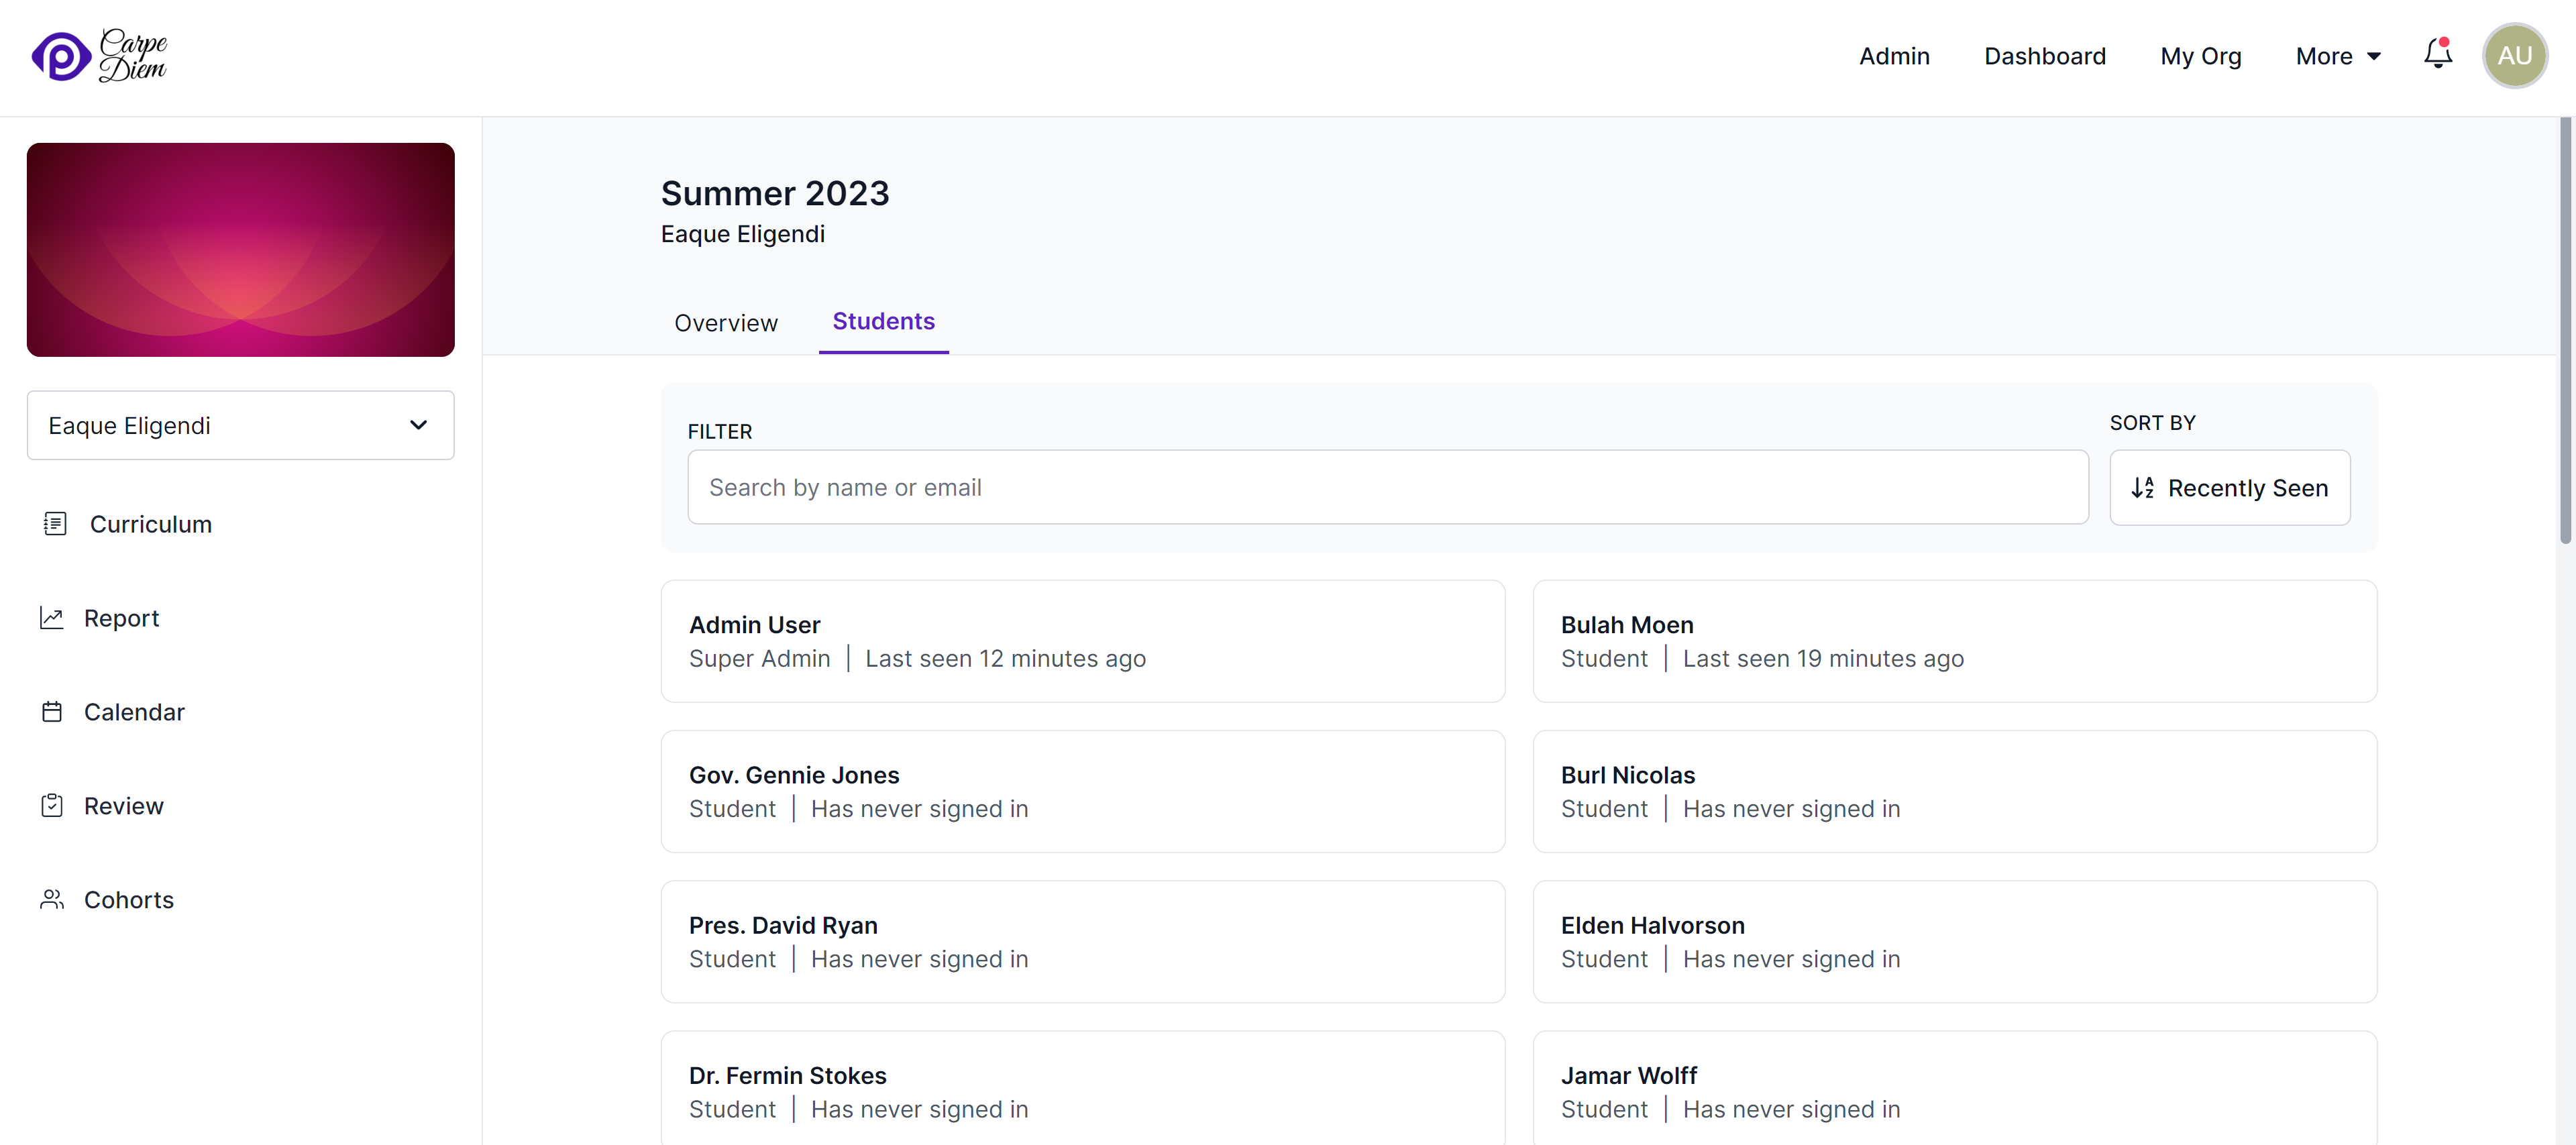Image resolution: width=2576 pixels, height=1145 pixels.
Task: Select the Report sidebar icon
Action: pos(54,617)
